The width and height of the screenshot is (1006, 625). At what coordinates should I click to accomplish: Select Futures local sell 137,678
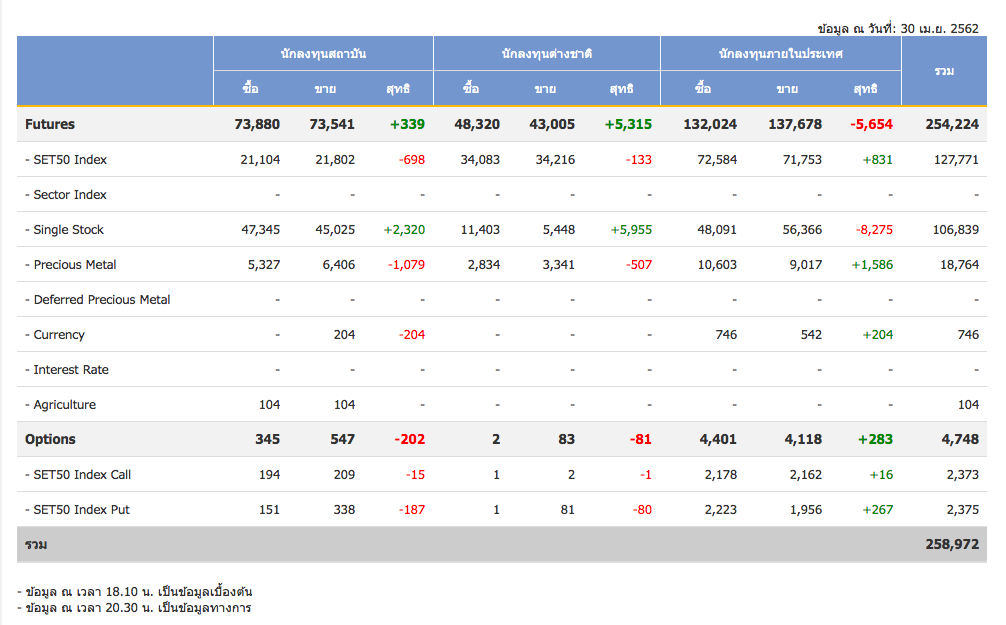click(795, 124)
